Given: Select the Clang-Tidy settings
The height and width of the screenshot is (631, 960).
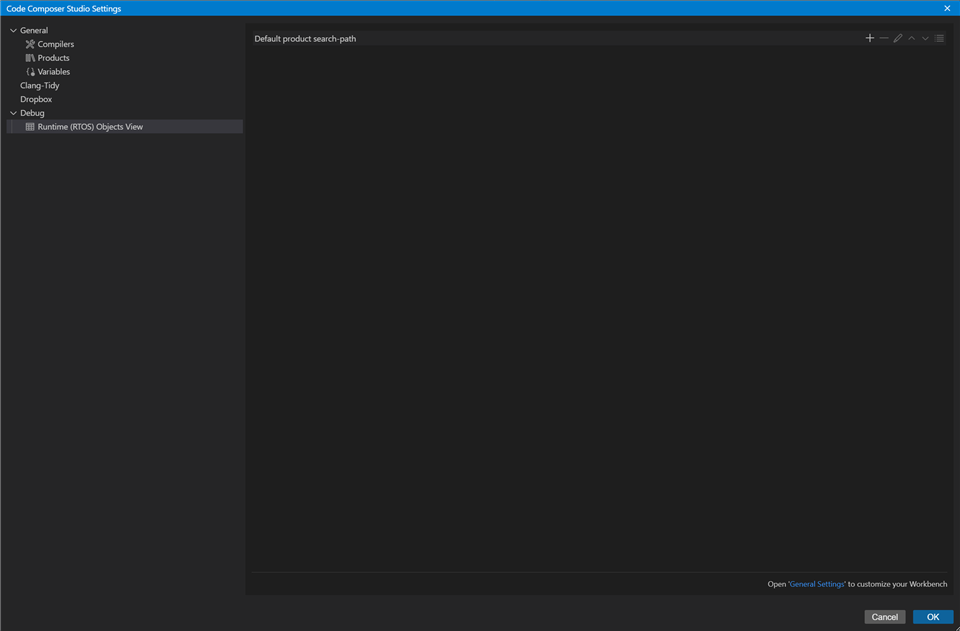Looking at the screenshot, I should tap(40, 85).
